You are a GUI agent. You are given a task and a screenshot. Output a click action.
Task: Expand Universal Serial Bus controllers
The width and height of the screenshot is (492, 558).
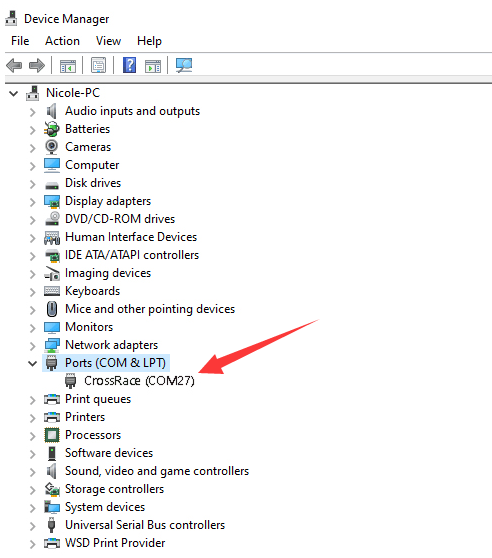[32, 526]
